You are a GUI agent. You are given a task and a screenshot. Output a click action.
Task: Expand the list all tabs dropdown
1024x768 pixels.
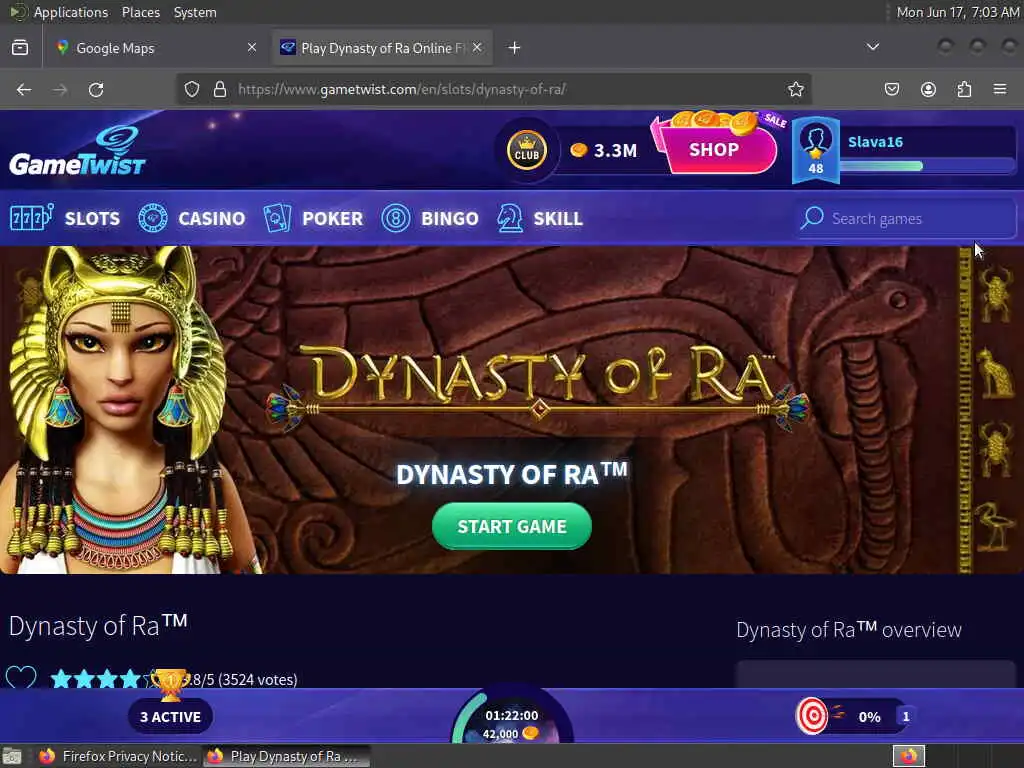coord(872,47)
